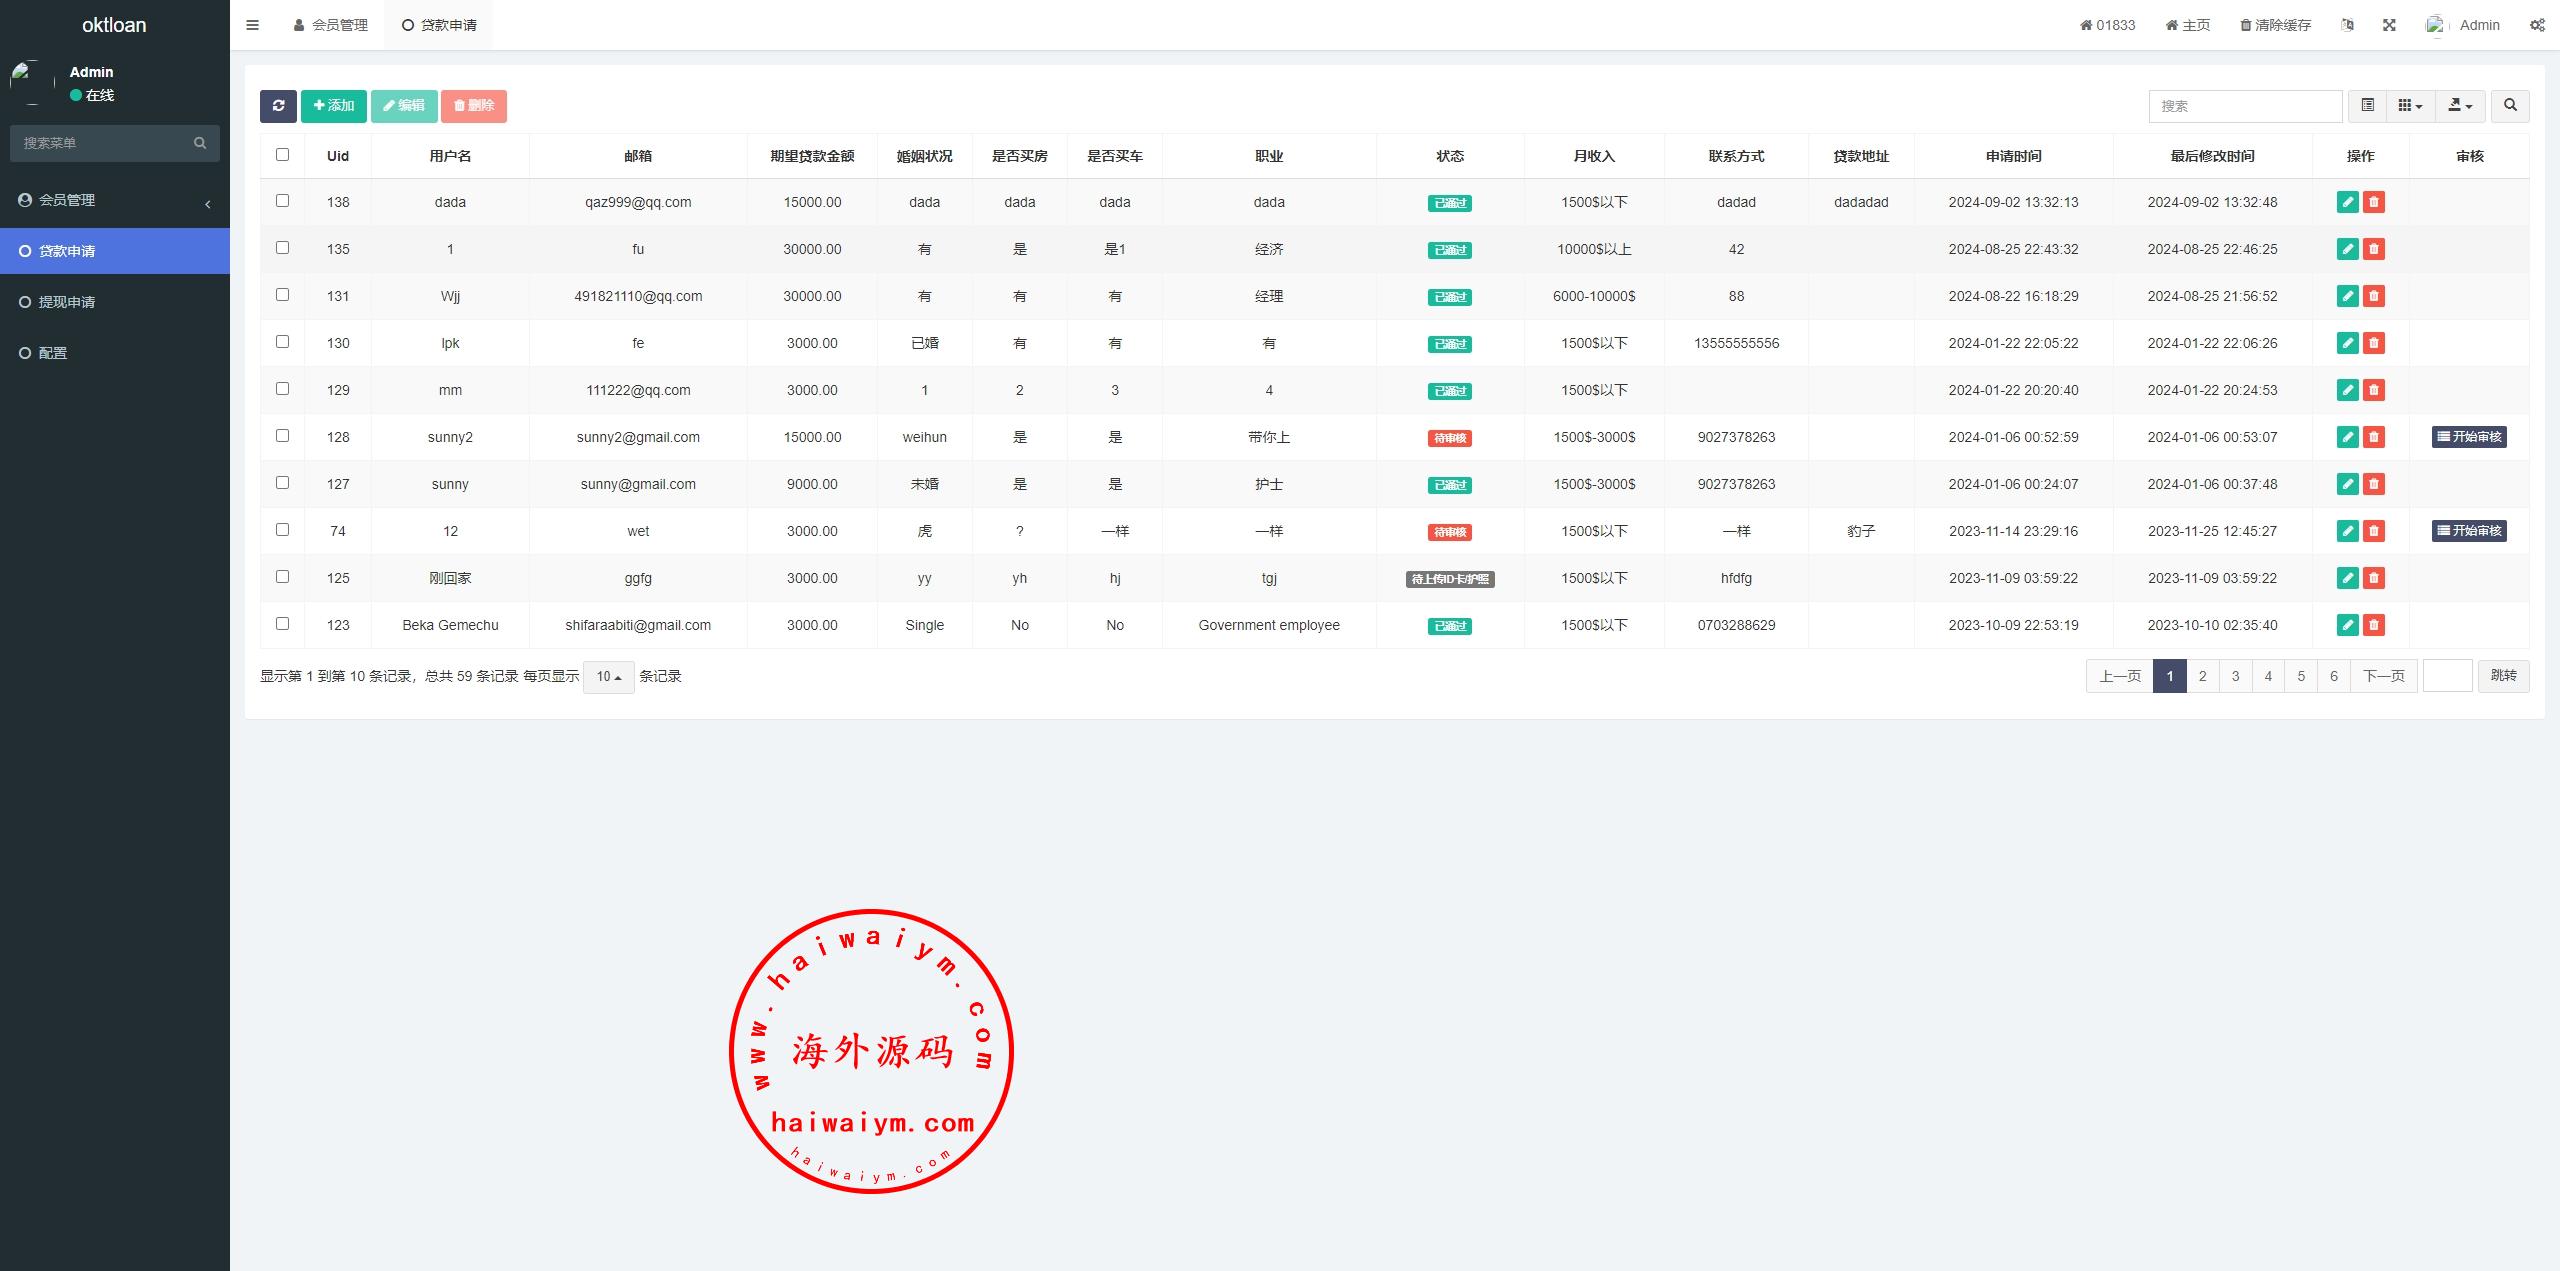Click the green 添加 button

pyautogui.click(x=334, y=106)
